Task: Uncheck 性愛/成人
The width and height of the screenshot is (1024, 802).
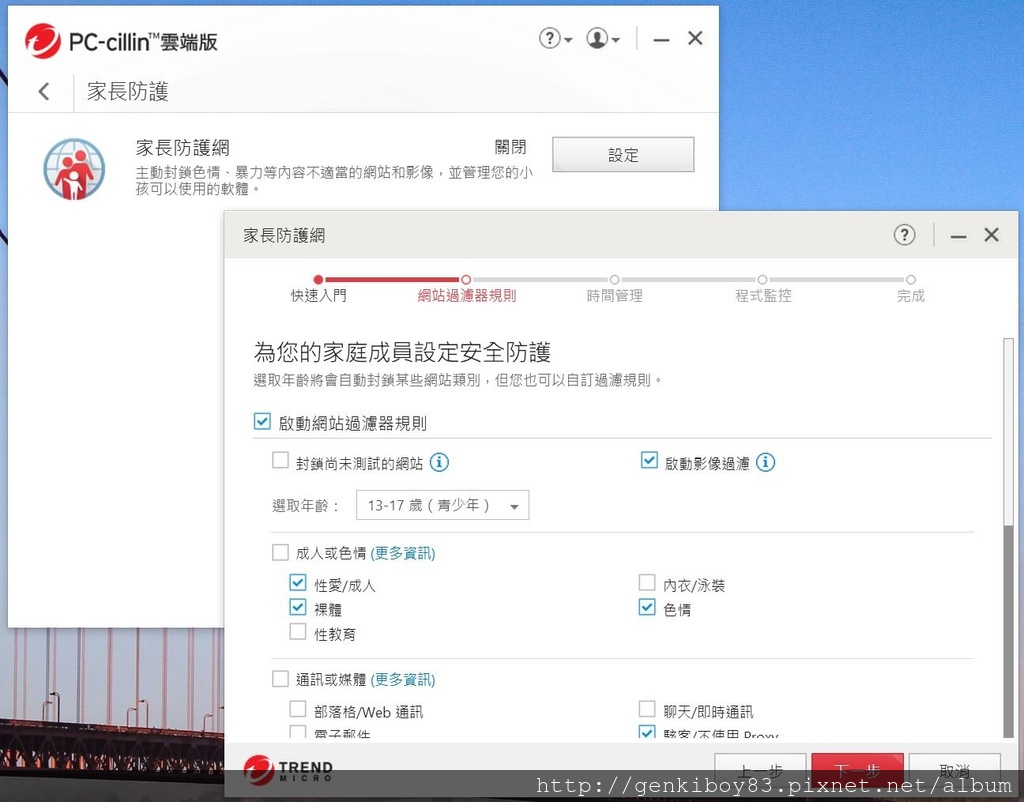Action: tap(298, 582)
